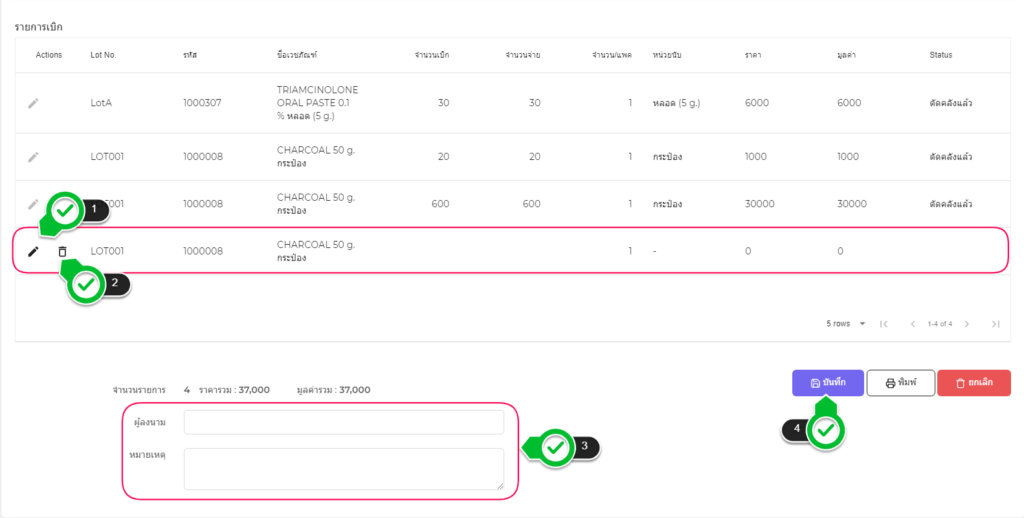
Task: Click the ราคา price column header
Action: click(x=752, y=55)
